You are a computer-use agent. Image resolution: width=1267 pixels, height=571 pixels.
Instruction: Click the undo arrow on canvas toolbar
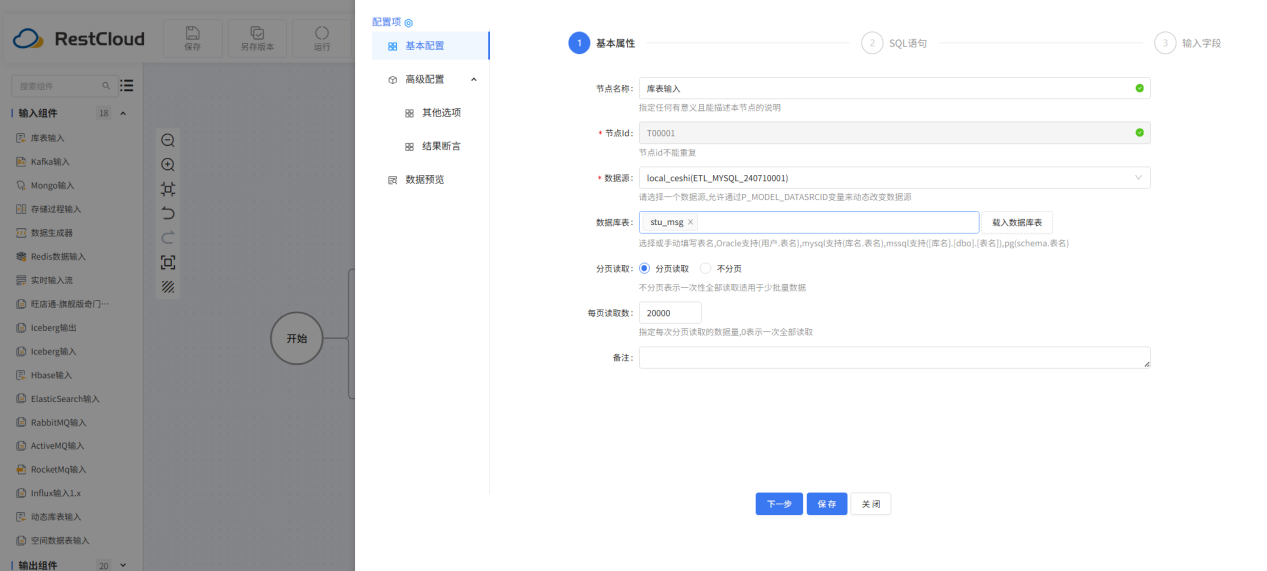click(168, 213)
